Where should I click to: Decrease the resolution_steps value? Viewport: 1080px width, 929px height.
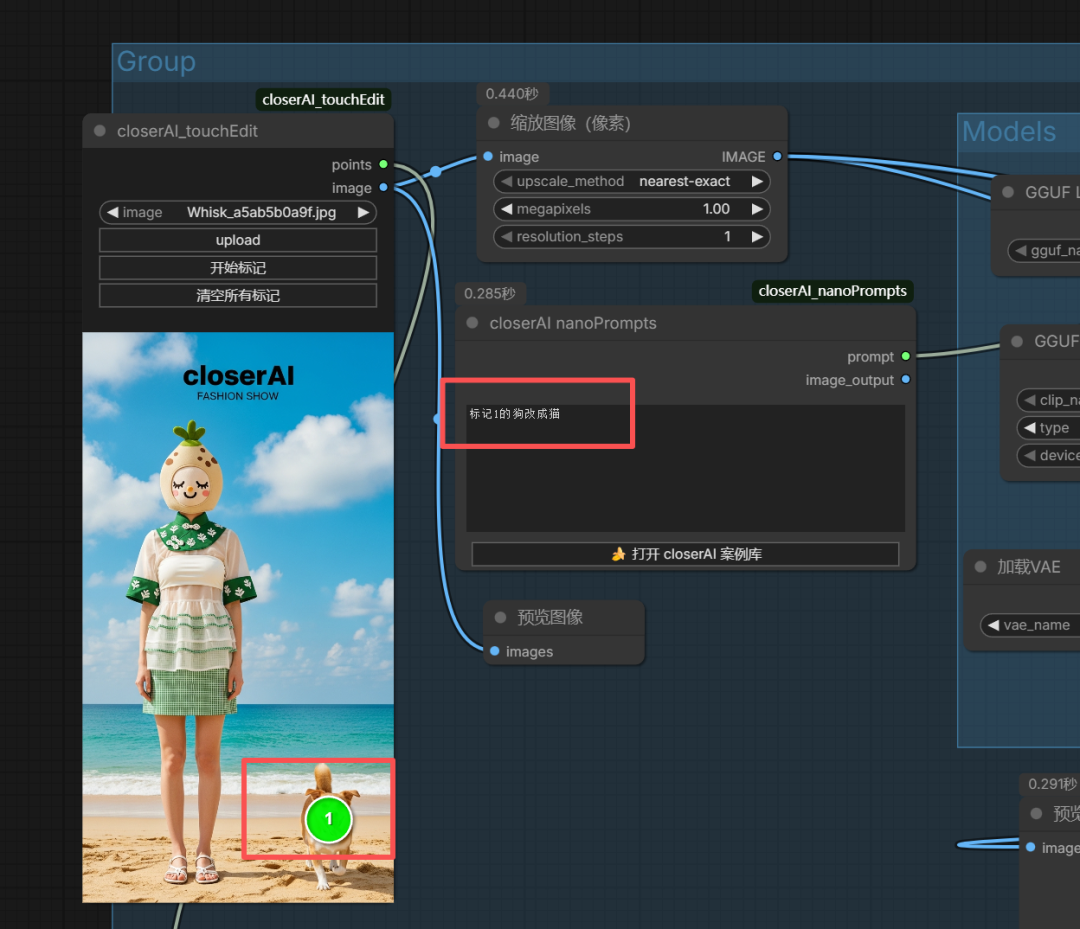tap(507, 236)
